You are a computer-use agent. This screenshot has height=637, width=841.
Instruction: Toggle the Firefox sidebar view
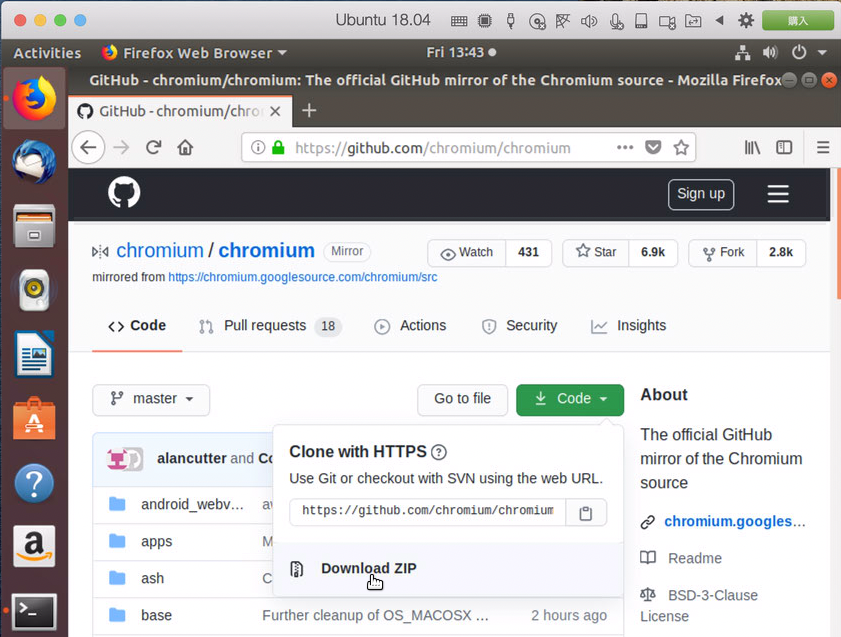pyautogui.click(x=784, y=147)
